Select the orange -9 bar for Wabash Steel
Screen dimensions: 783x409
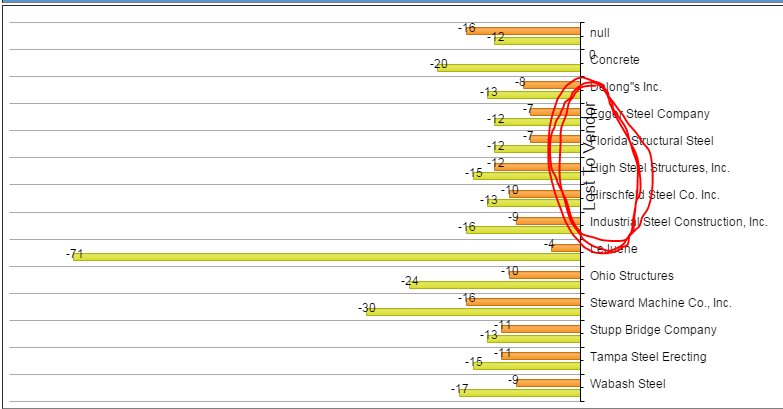pos(548,383)
